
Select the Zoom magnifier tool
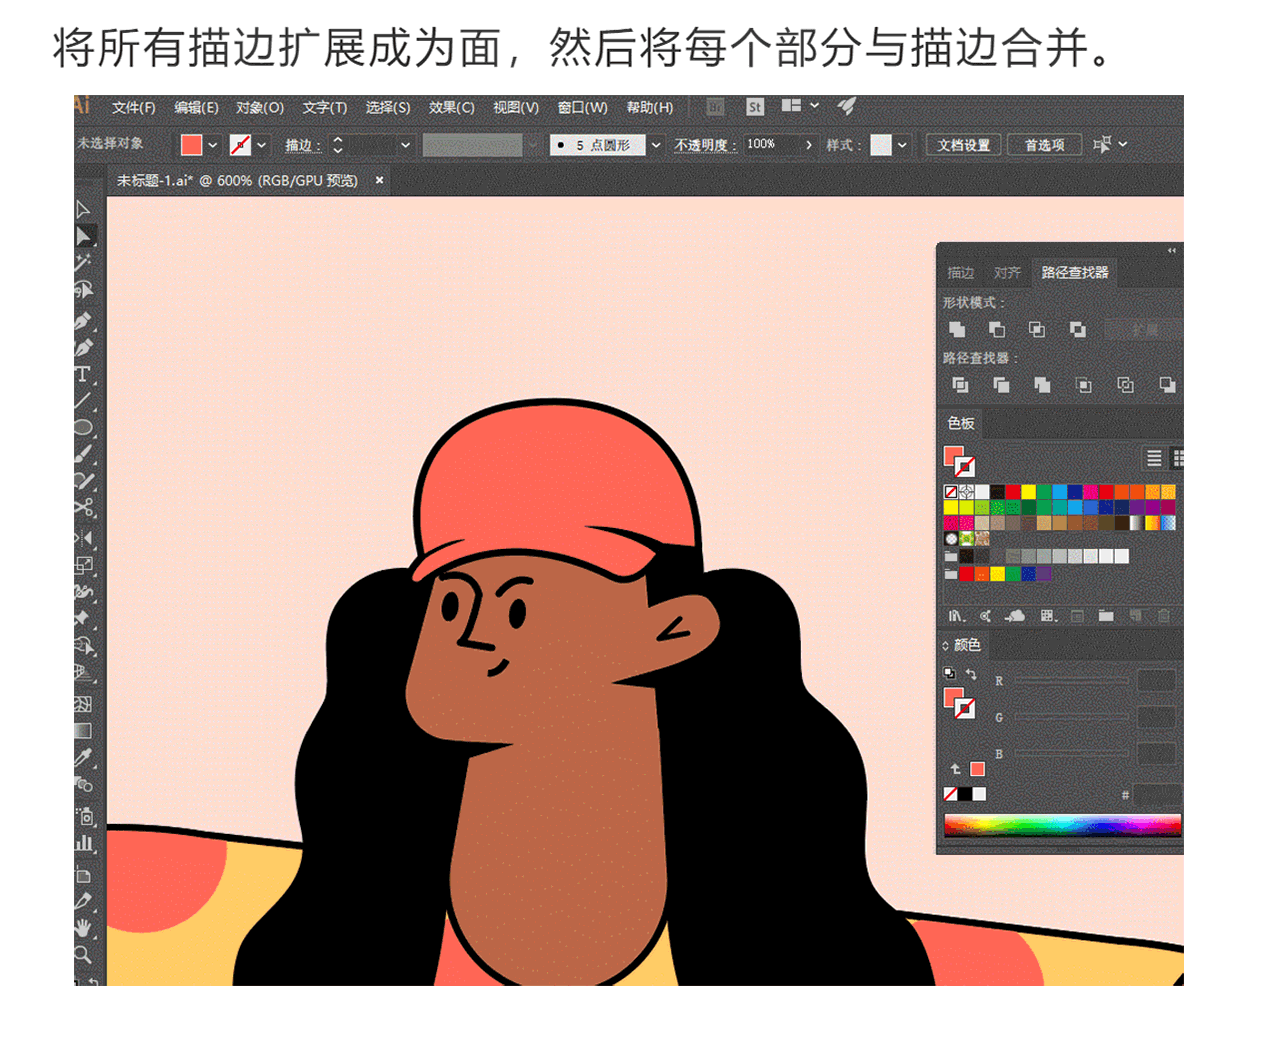coord(84,955)
